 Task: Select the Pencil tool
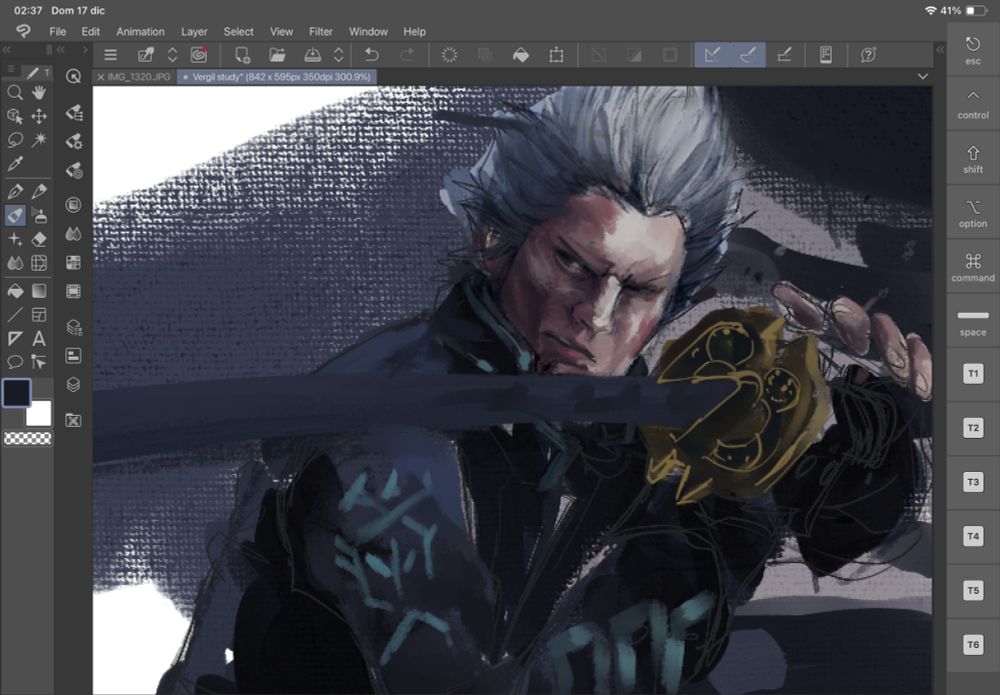pos(39,191)
